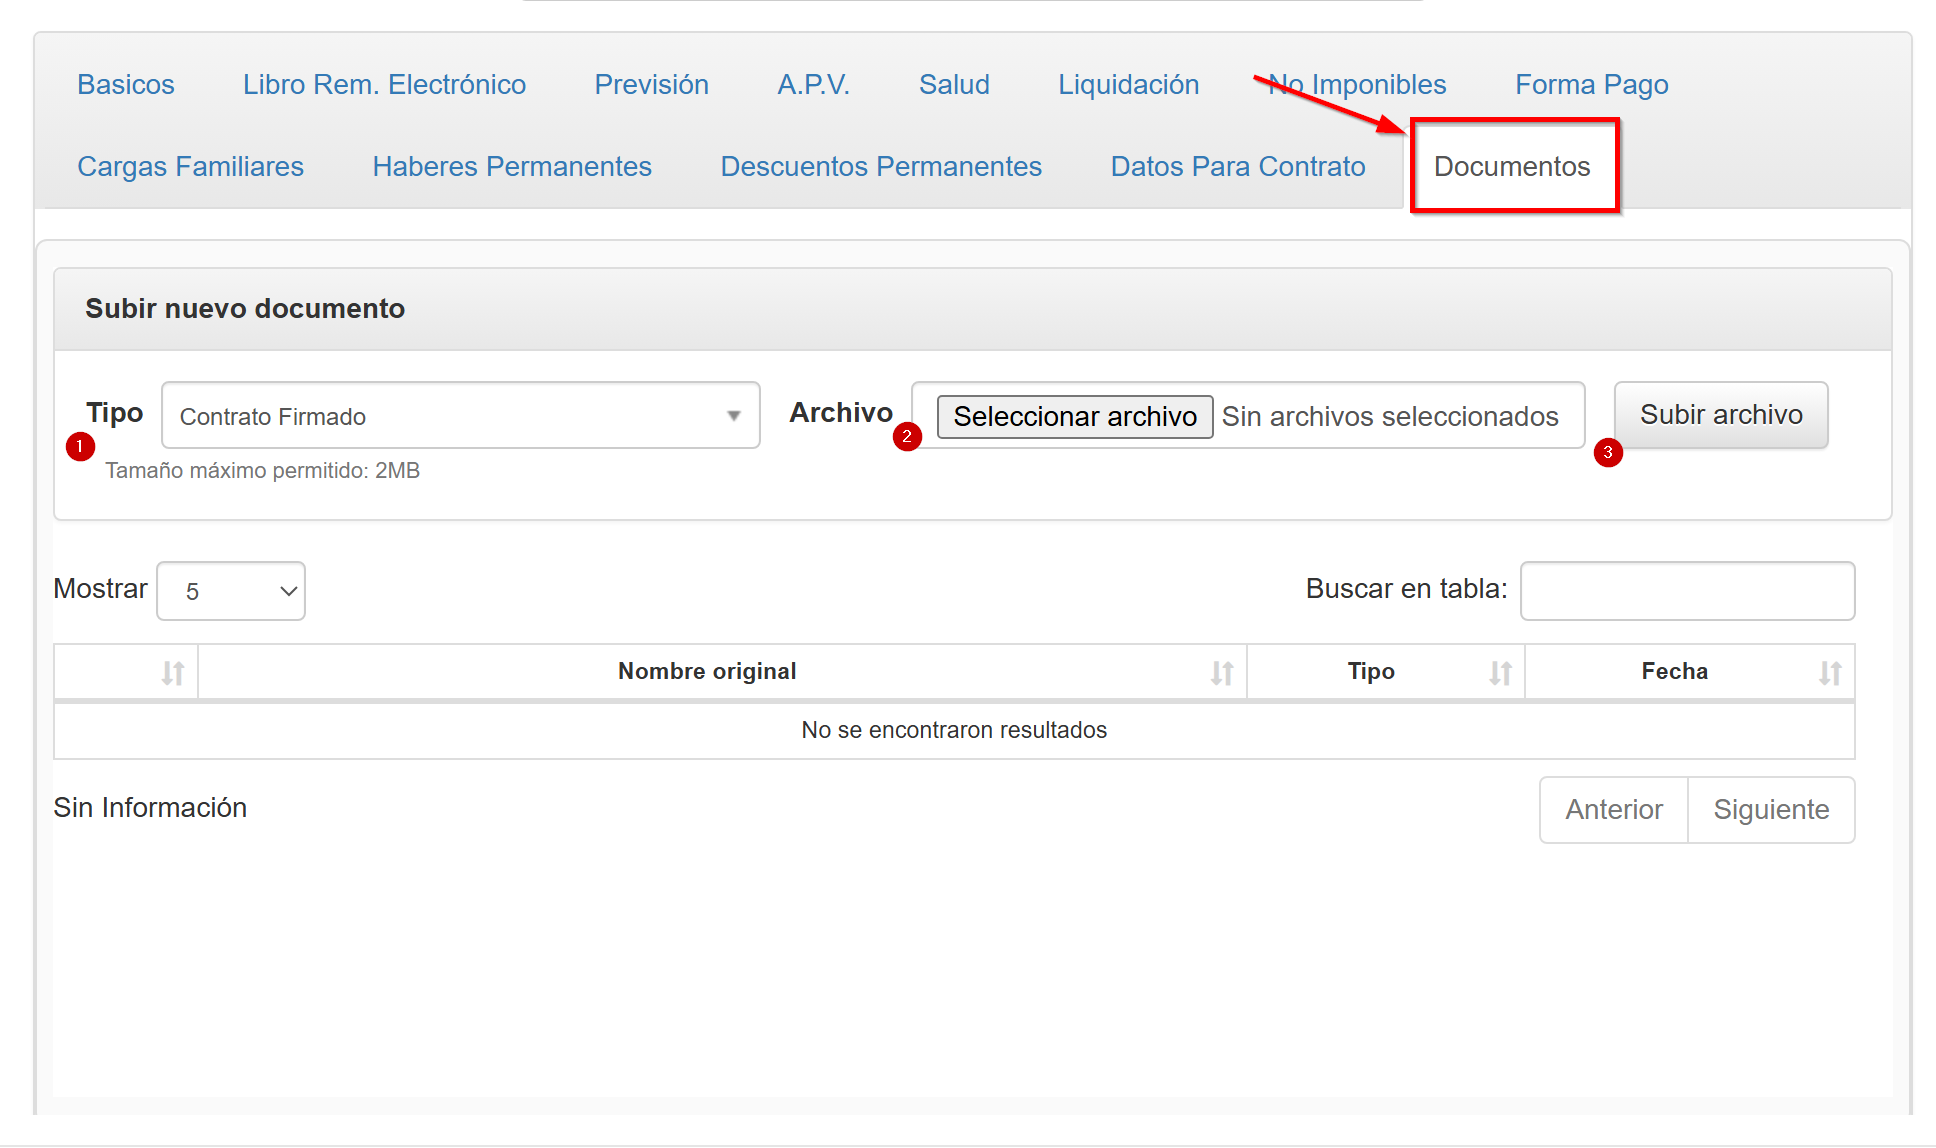The image size is (1936, 1148).
Task: Open the Tipo Contrato Firmado dropdown
Action: tap(460, 416)
